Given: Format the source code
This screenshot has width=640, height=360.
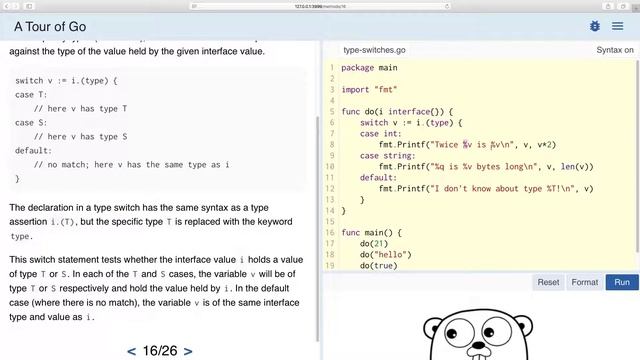Looking at the screenshot, I should tap(584, 282).
